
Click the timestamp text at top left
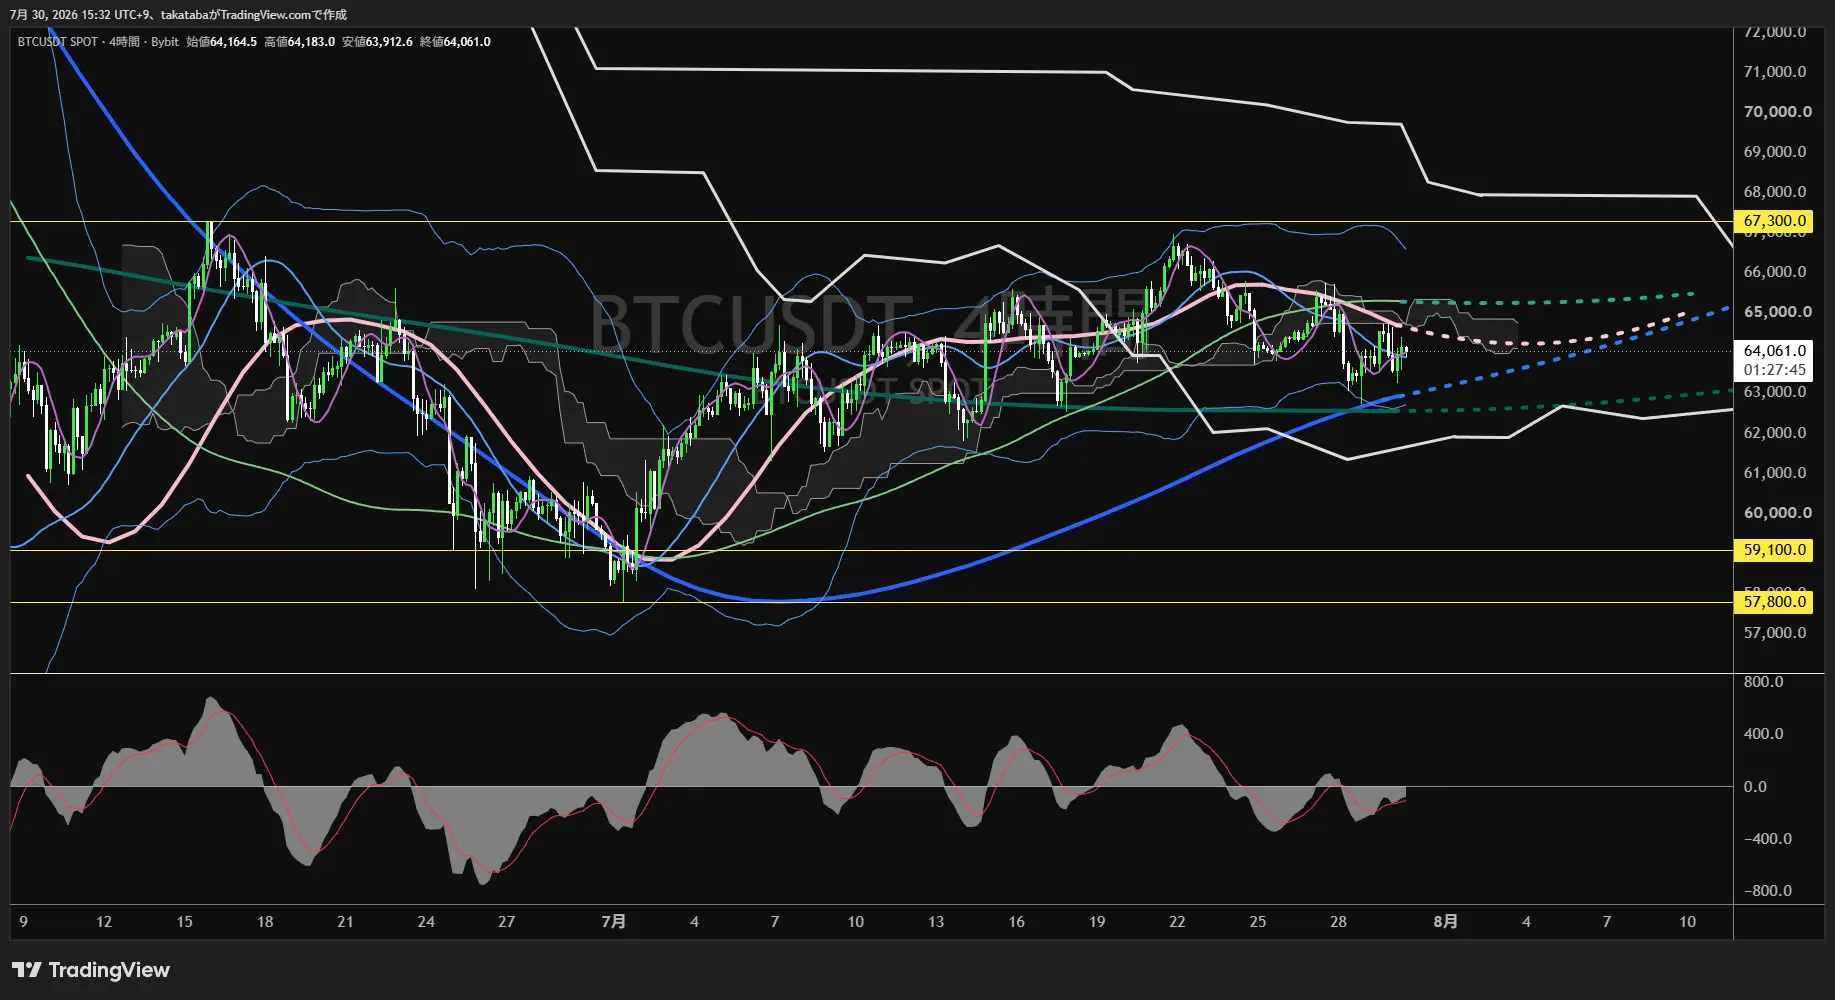[x=178, y=15]
